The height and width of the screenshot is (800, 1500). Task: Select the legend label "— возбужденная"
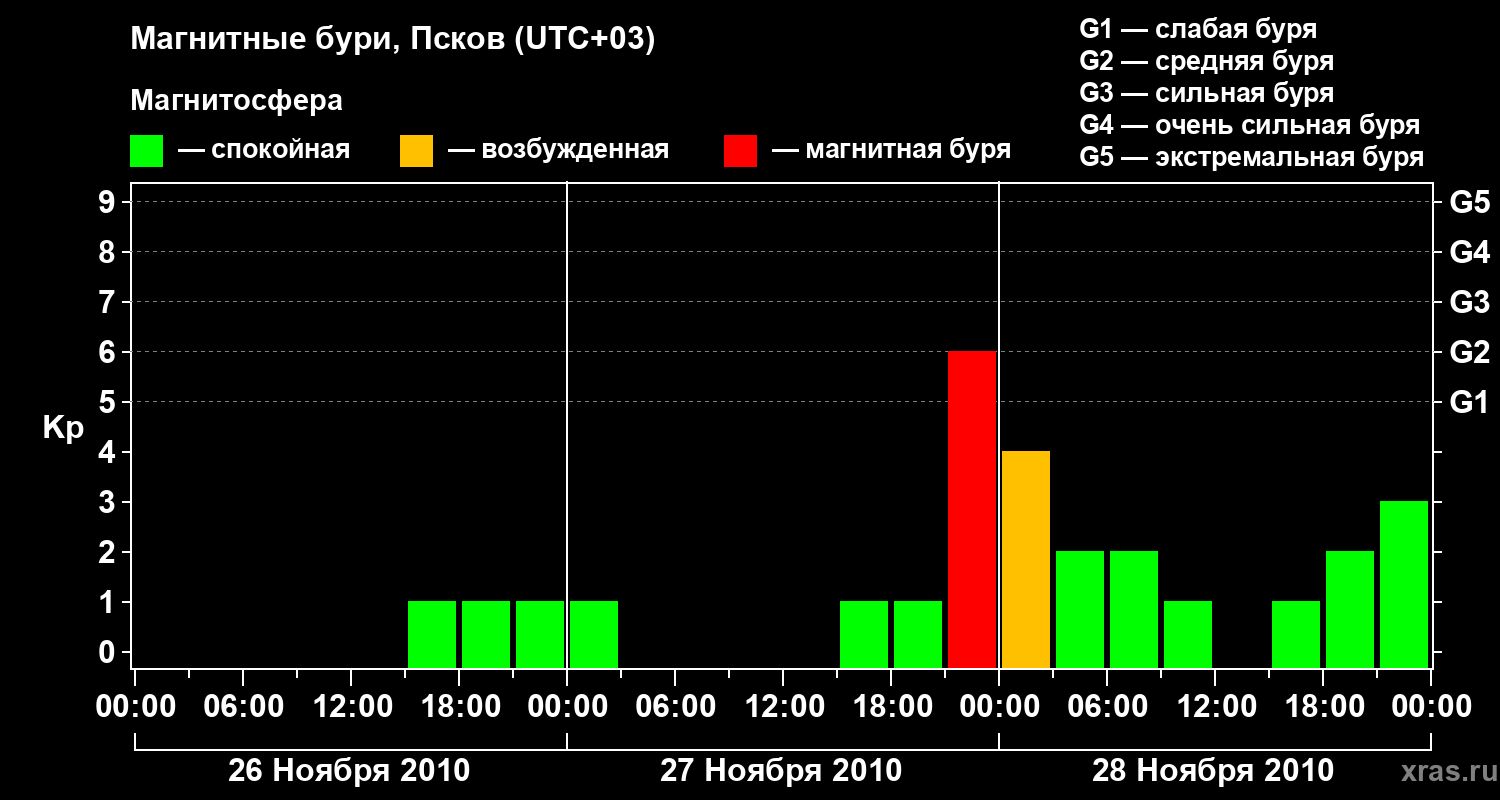558,150
